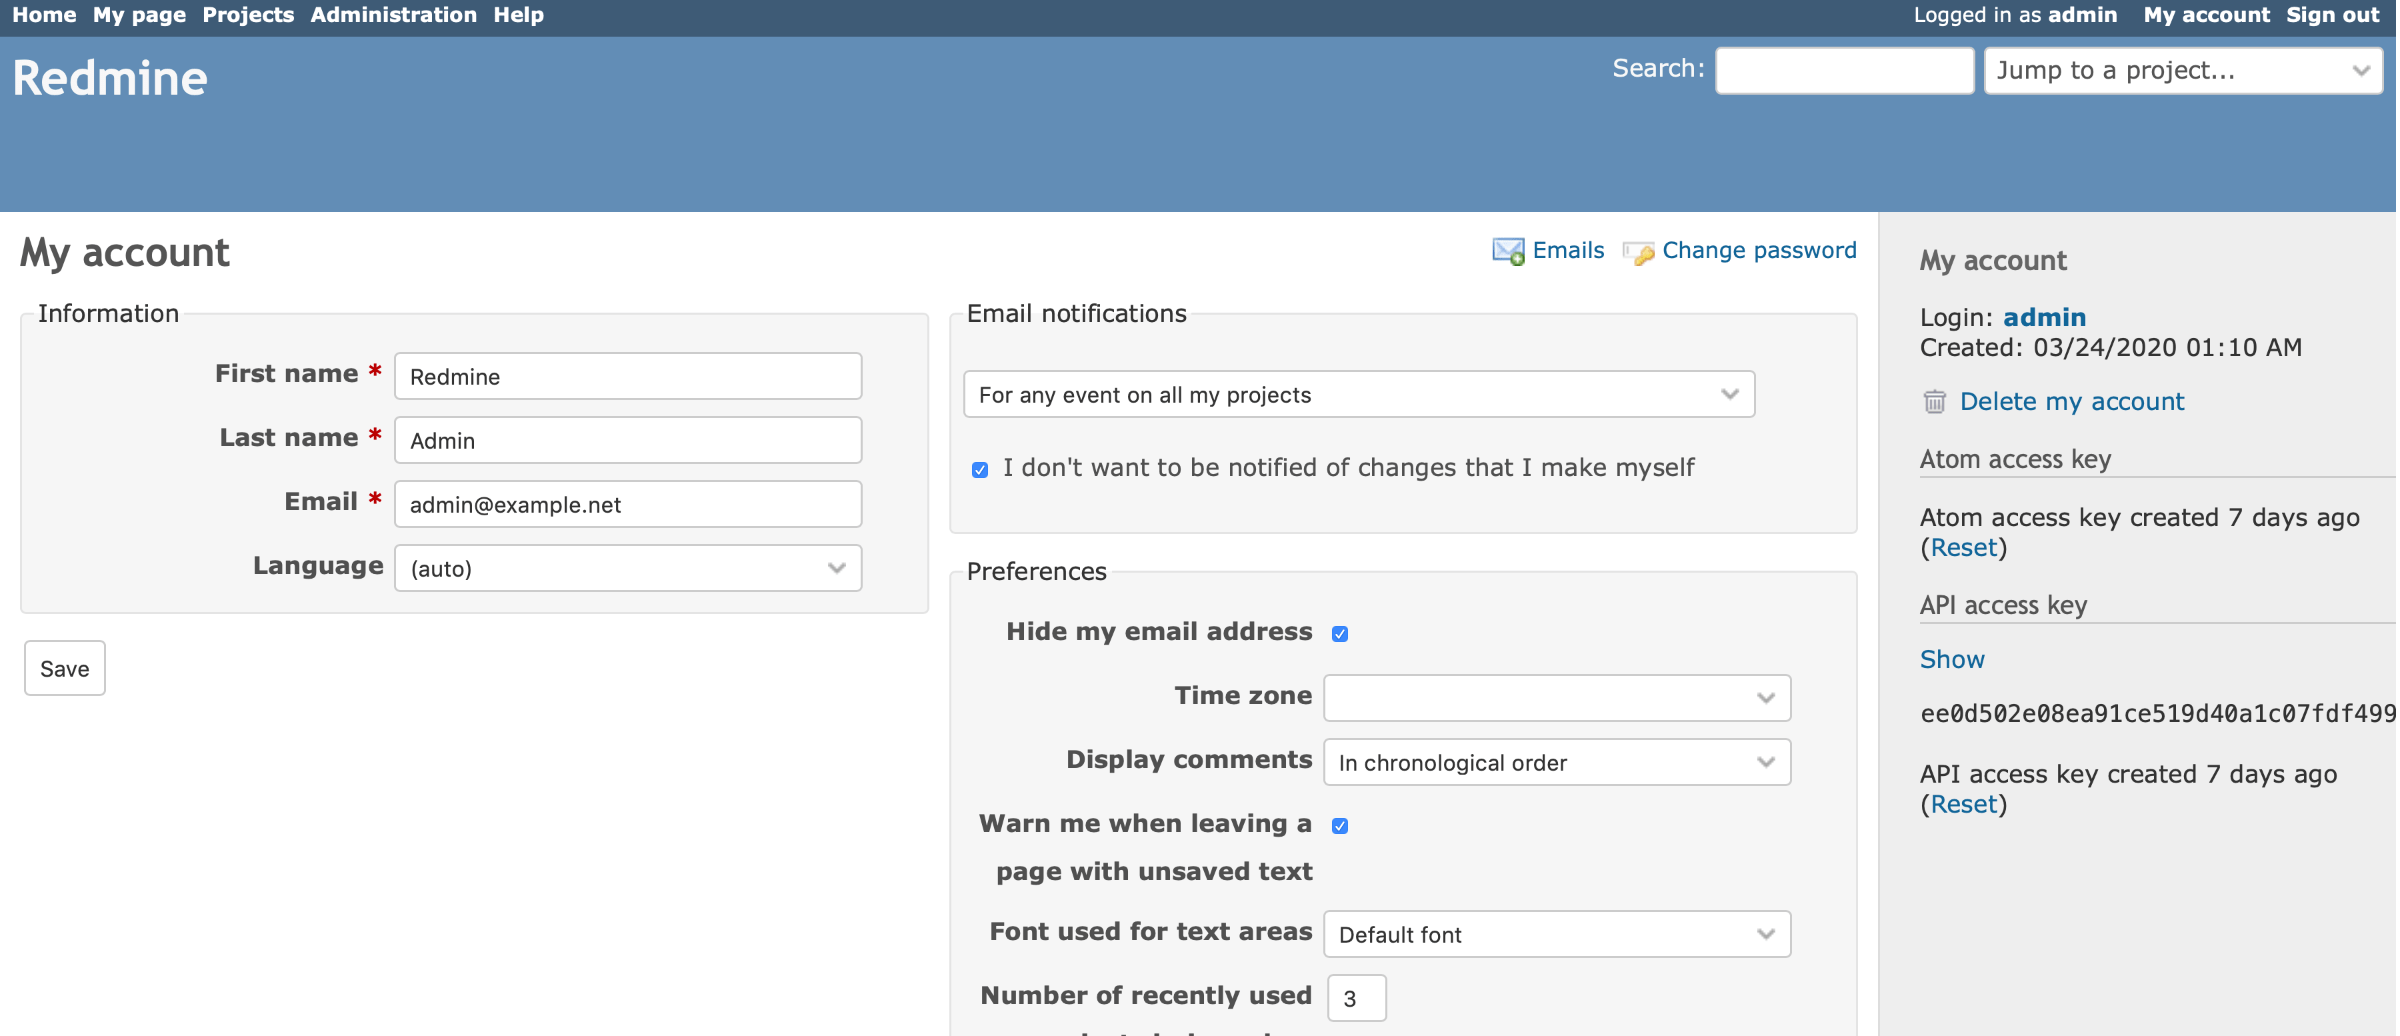The width and height of the screenshot is (2400, 1036).
Task: Uncheck Hide my email address
Action: tap(1340, 634)
